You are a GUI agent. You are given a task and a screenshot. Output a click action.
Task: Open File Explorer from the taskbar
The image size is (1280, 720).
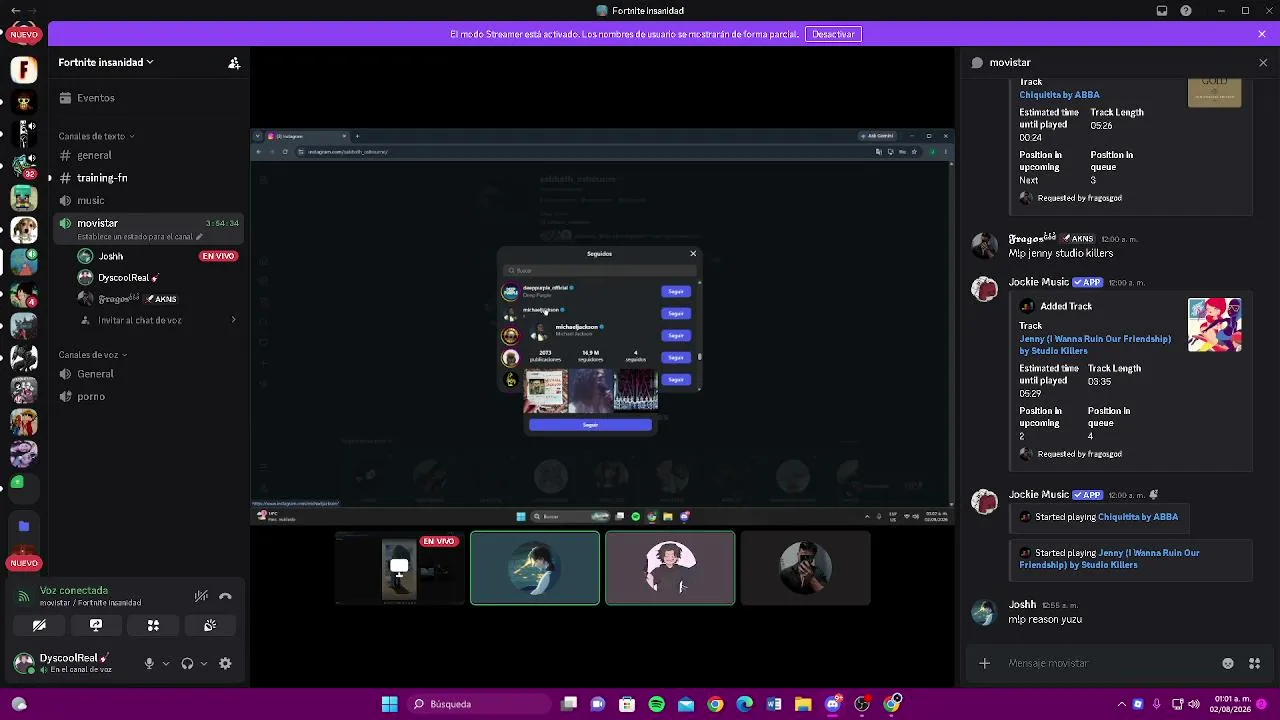point(803,704)
